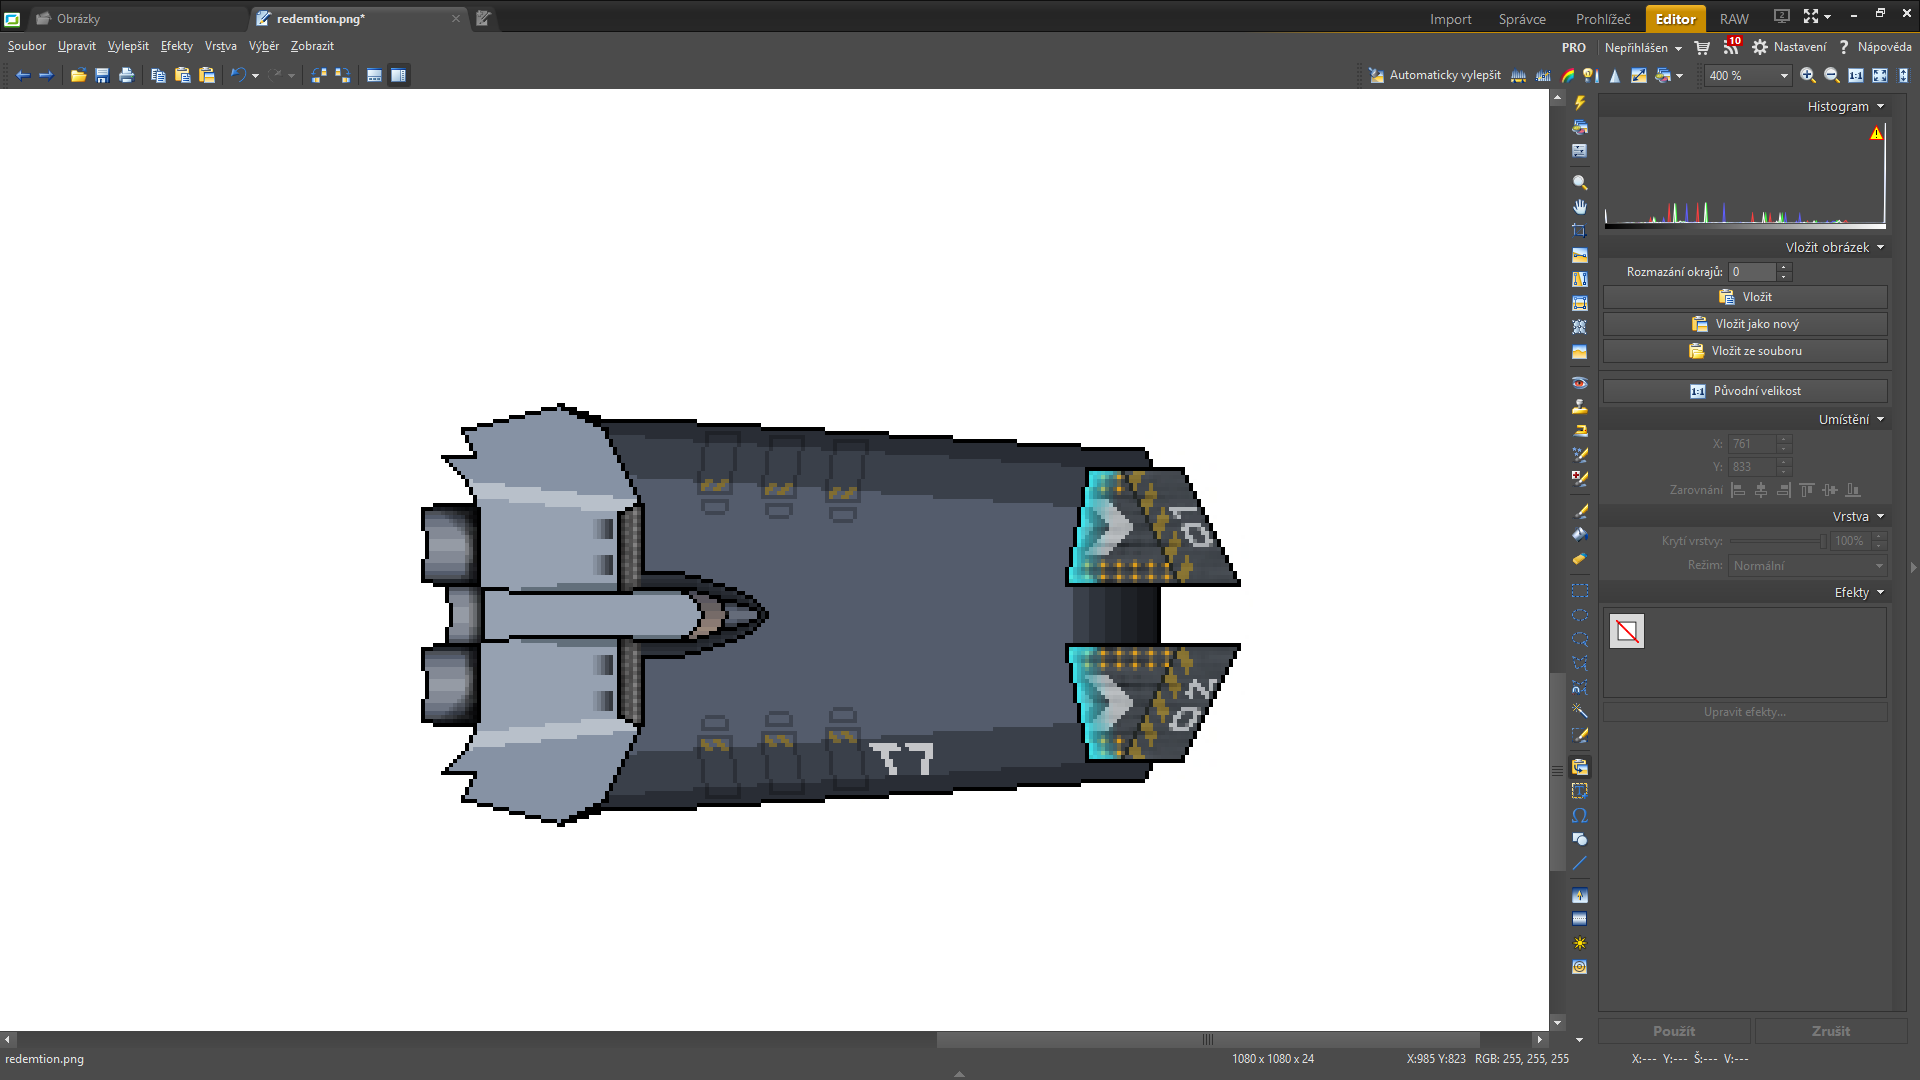Open the resize image tool
The width and height of the screenshot is (1920, 1080).
click(x=1639, y=75)
